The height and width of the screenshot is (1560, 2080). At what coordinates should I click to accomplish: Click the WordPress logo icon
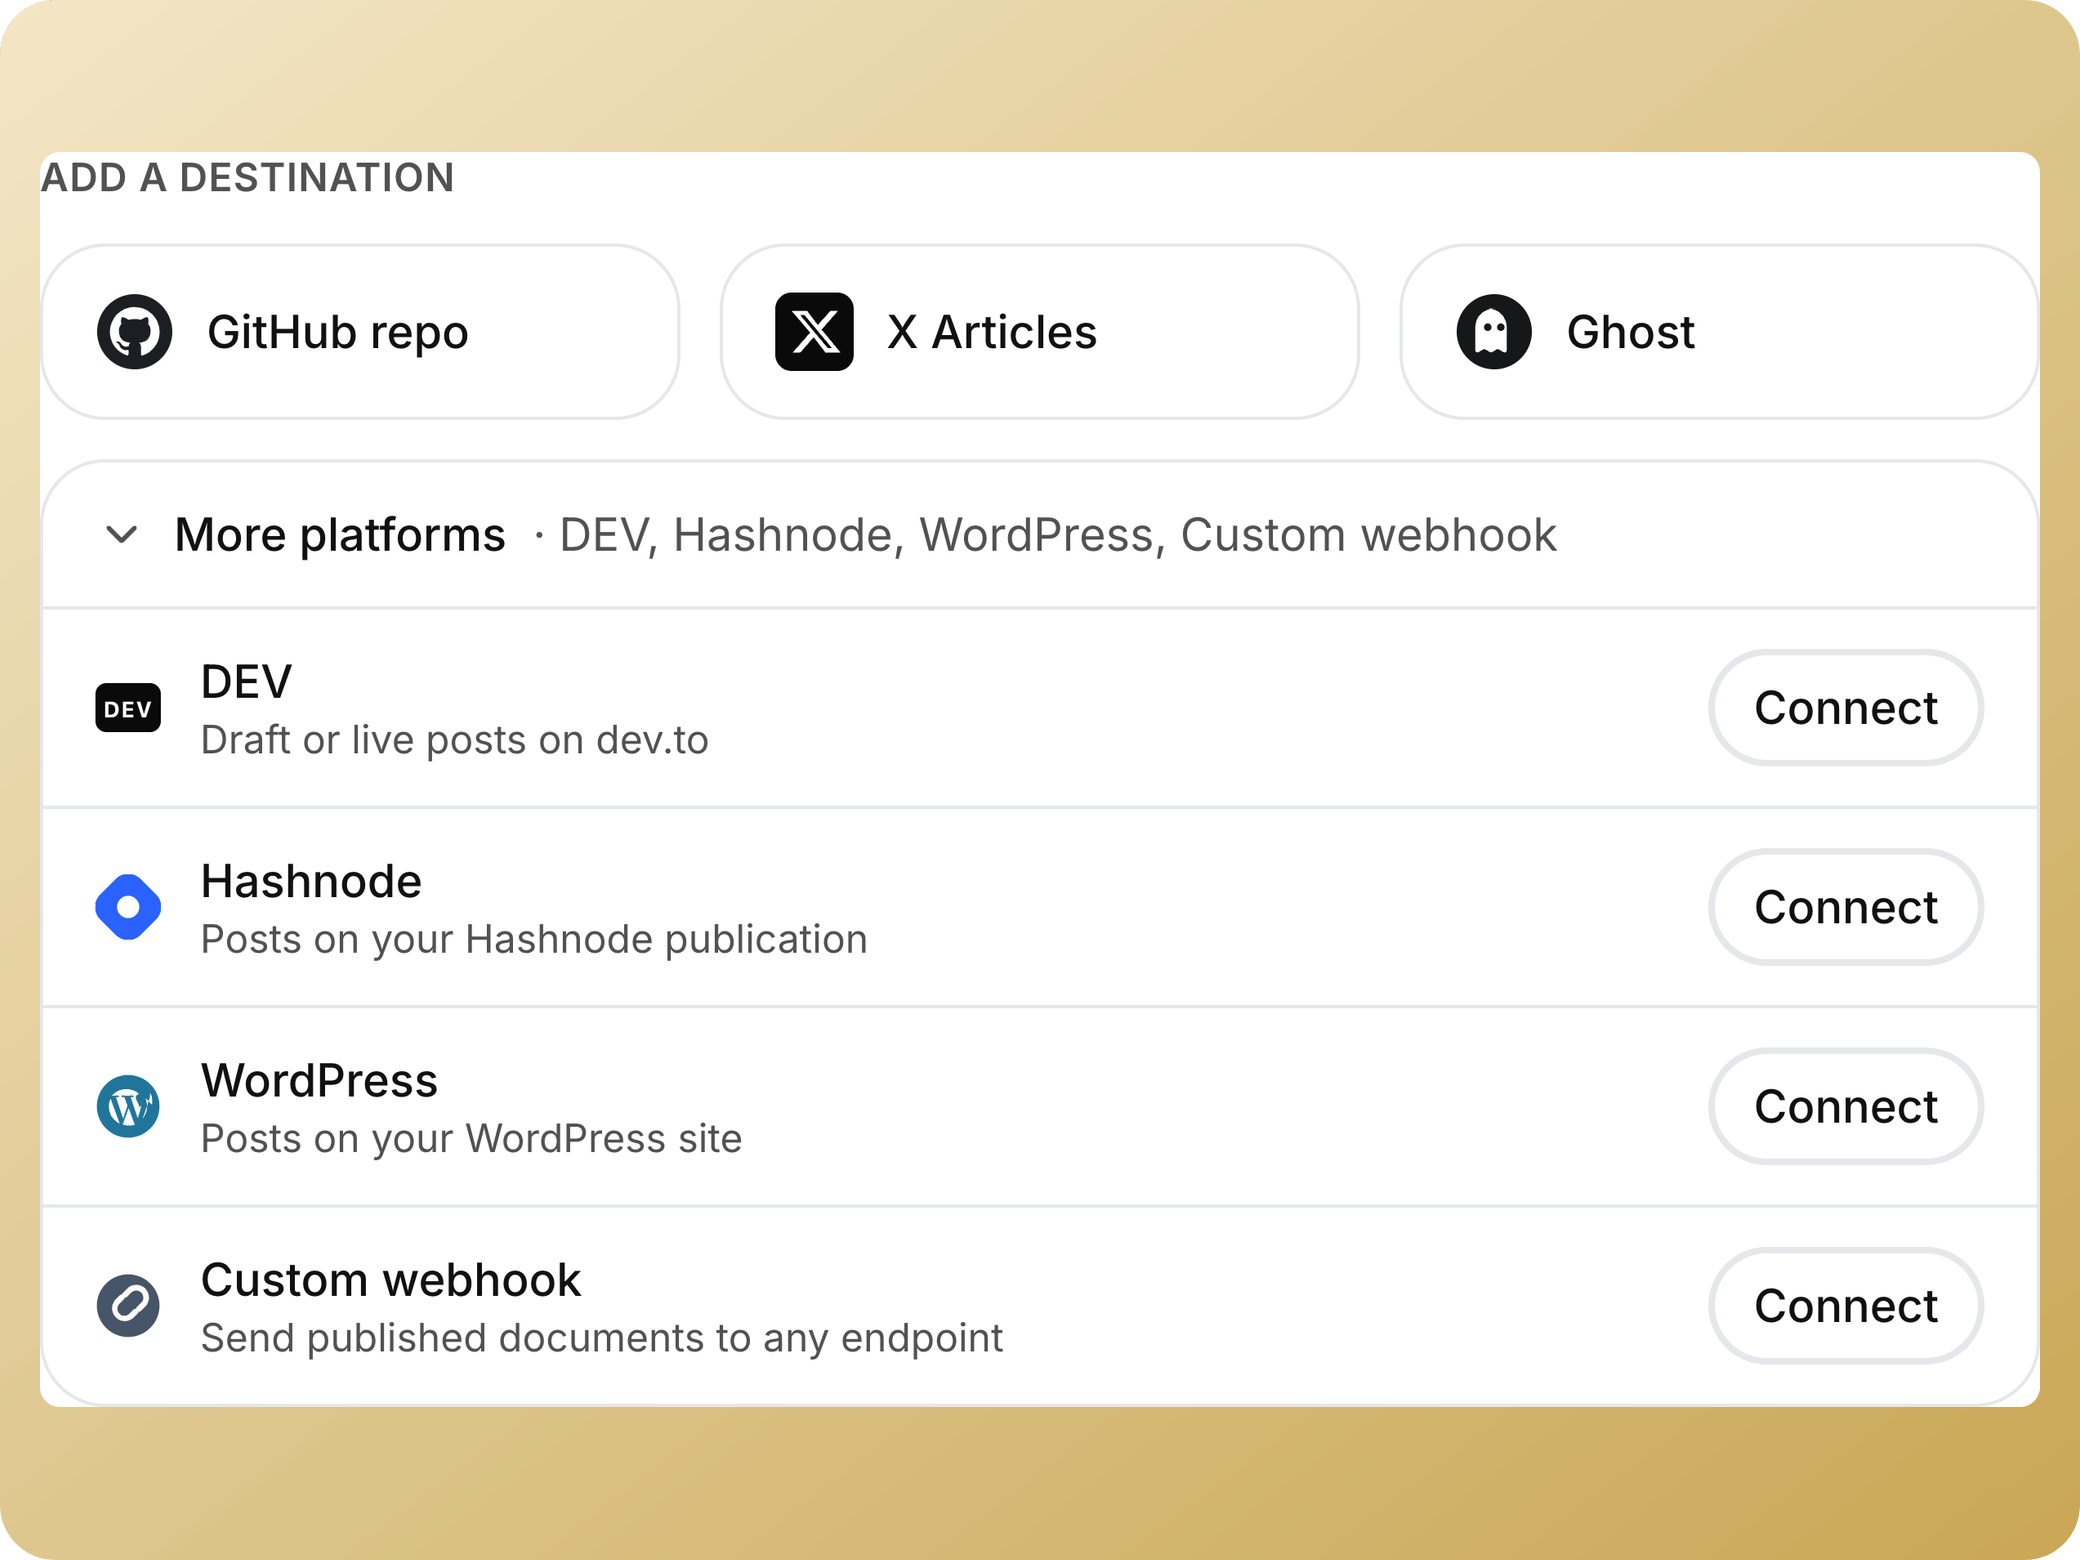coord(128,1106)
